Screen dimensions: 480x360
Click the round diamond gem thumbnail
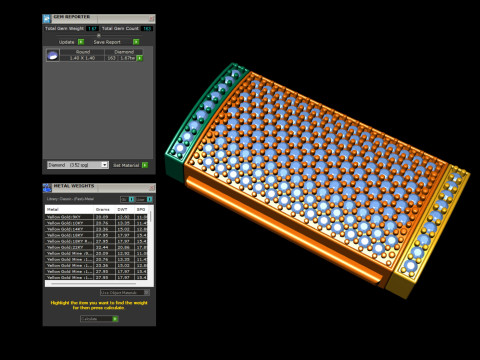[52, 55]
